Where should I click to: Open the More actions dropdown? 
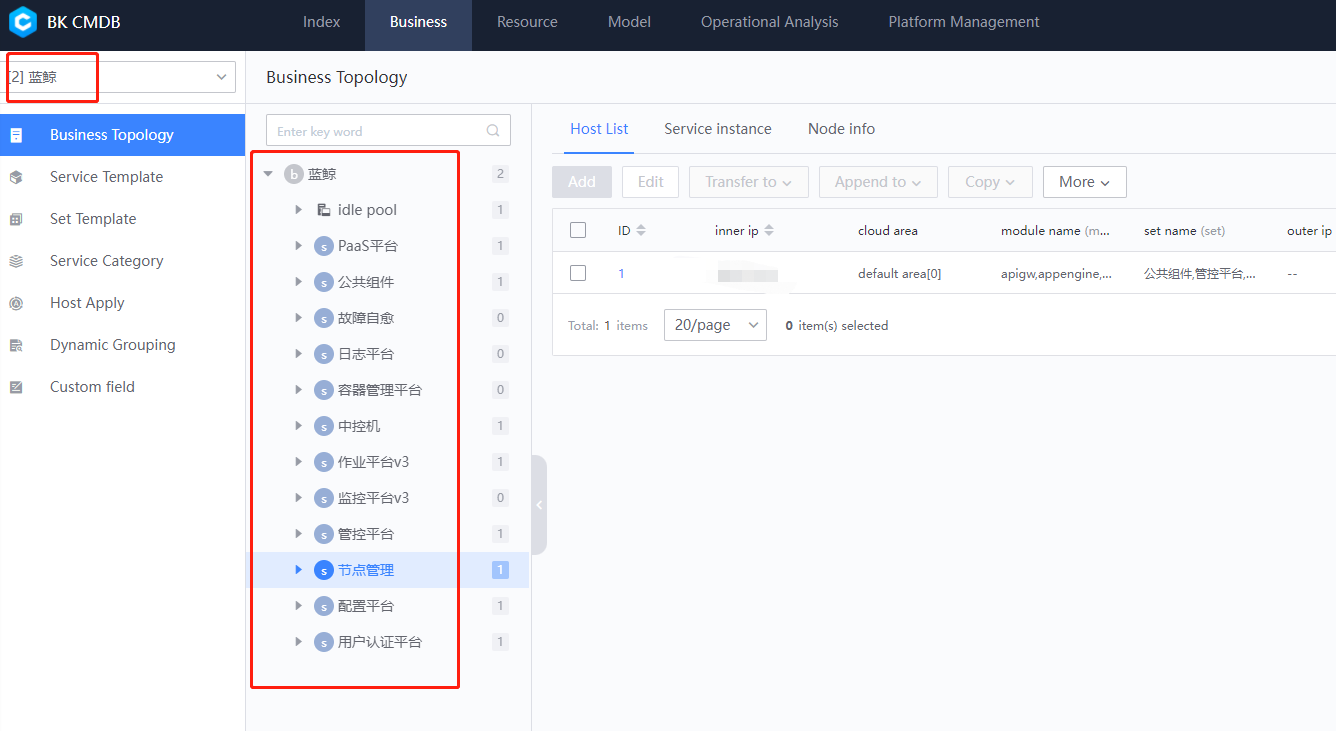pyautogui.click(x=1085, y=182)
